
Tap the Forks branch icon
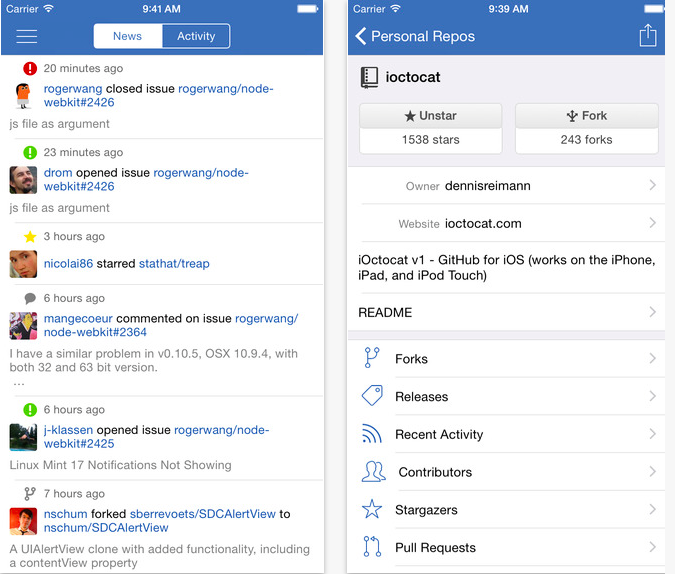[x=372, y=358]
